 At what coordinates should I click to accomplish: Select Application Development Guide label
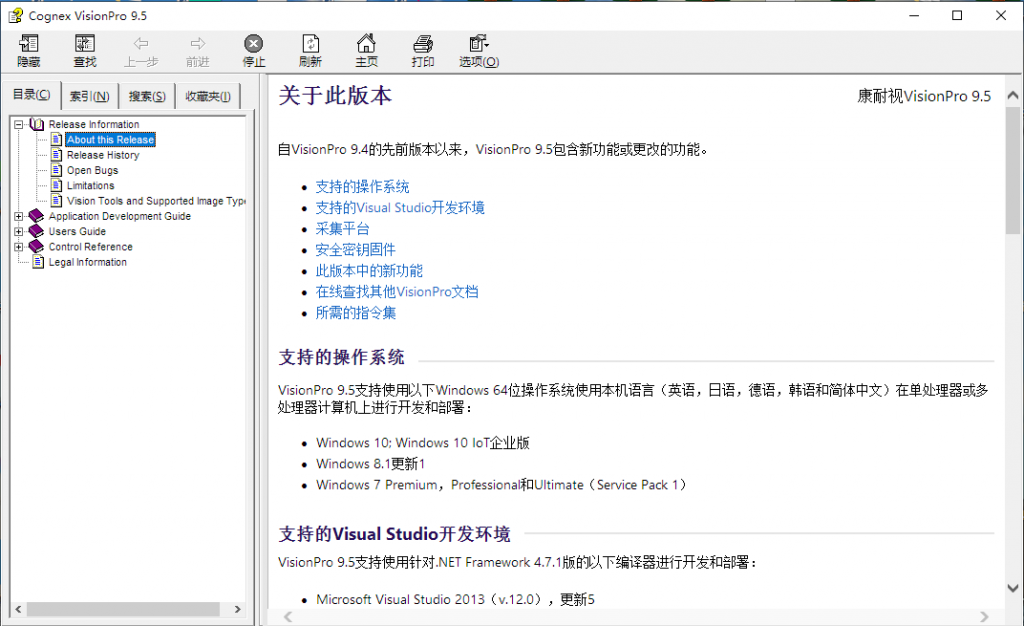click(120, 216)
